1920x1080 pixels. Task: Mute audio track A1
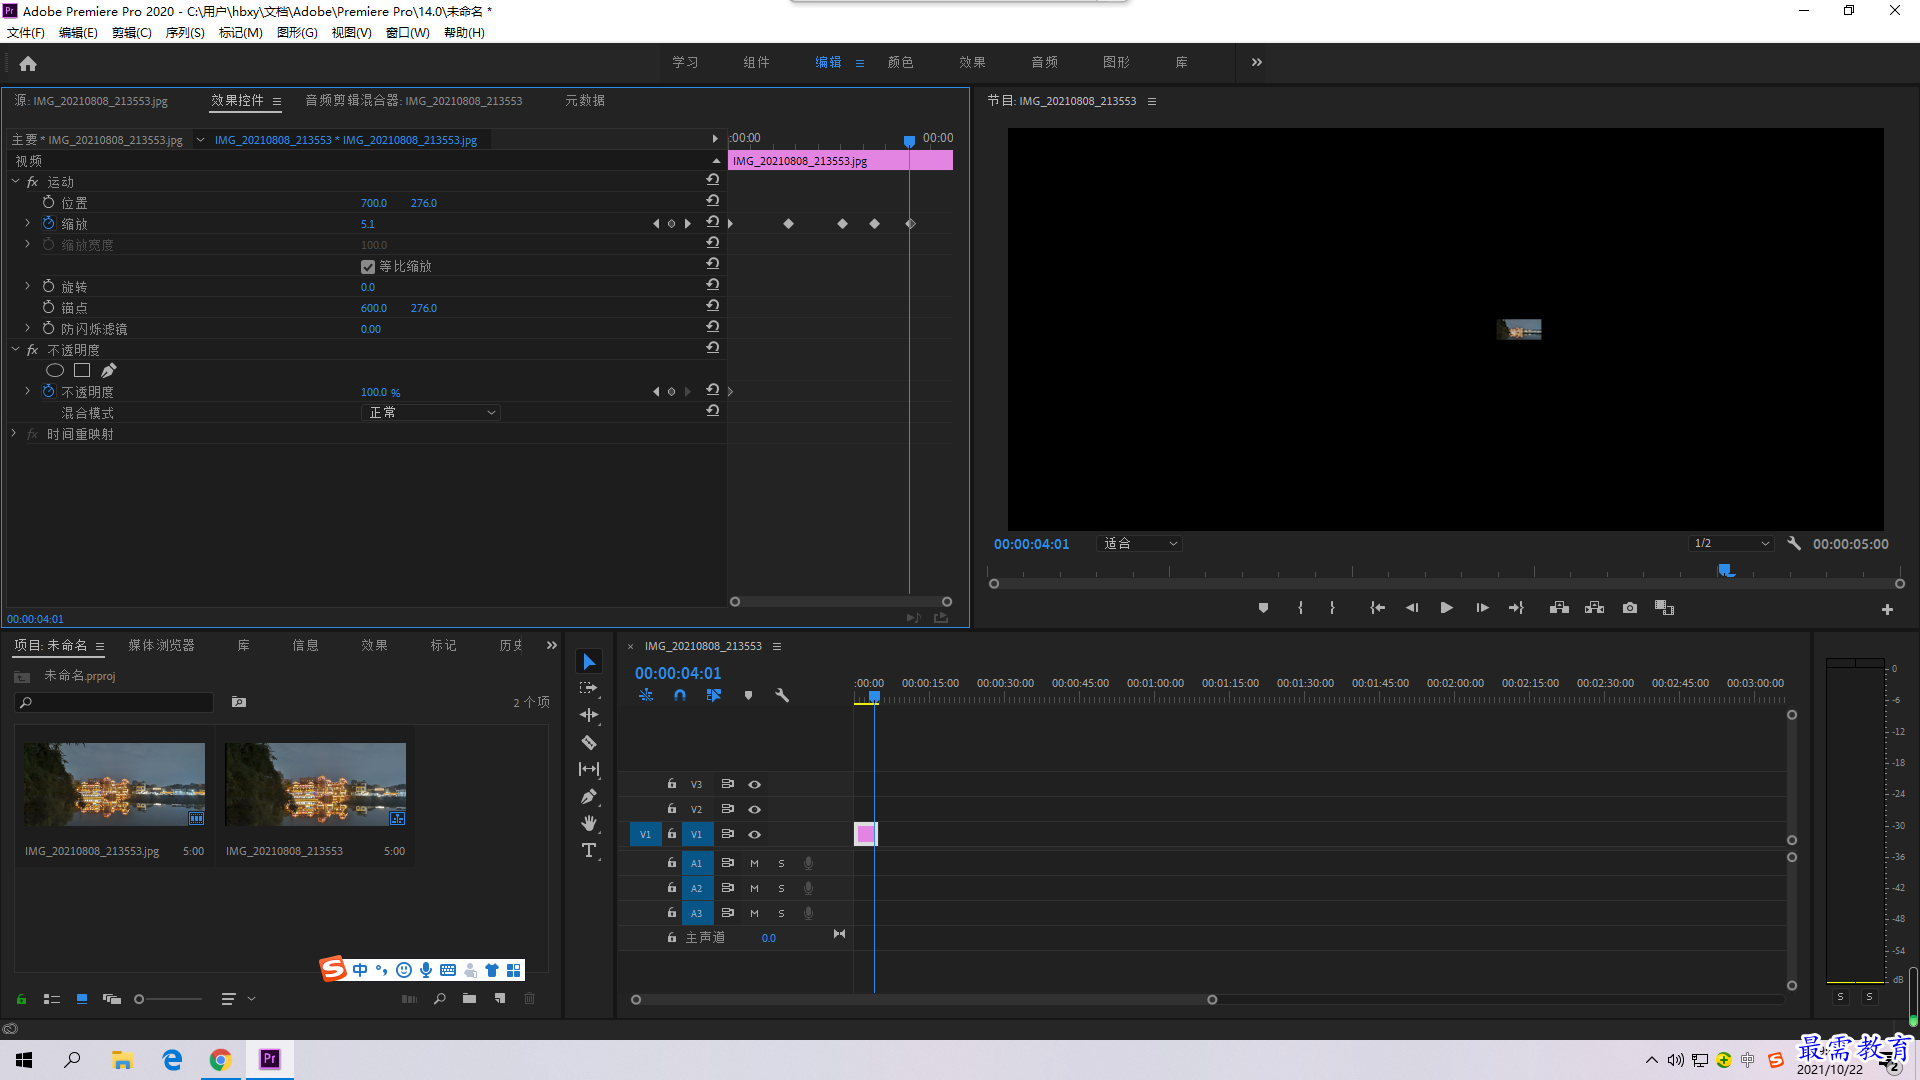pos(754,863)
